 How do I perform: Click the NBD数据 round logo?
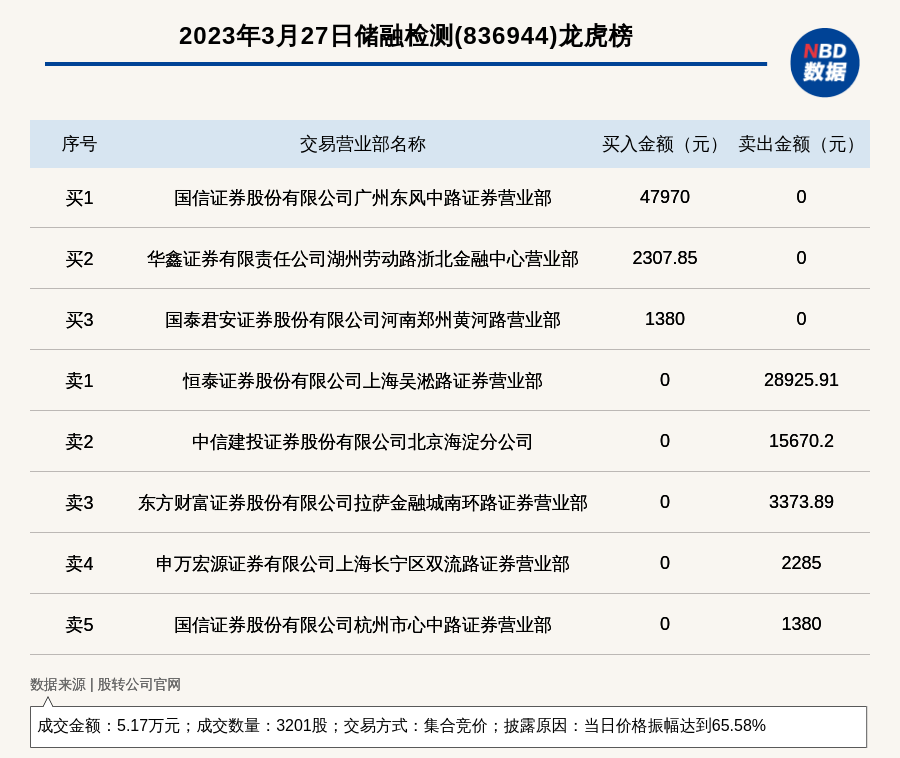tap(824, 63)
